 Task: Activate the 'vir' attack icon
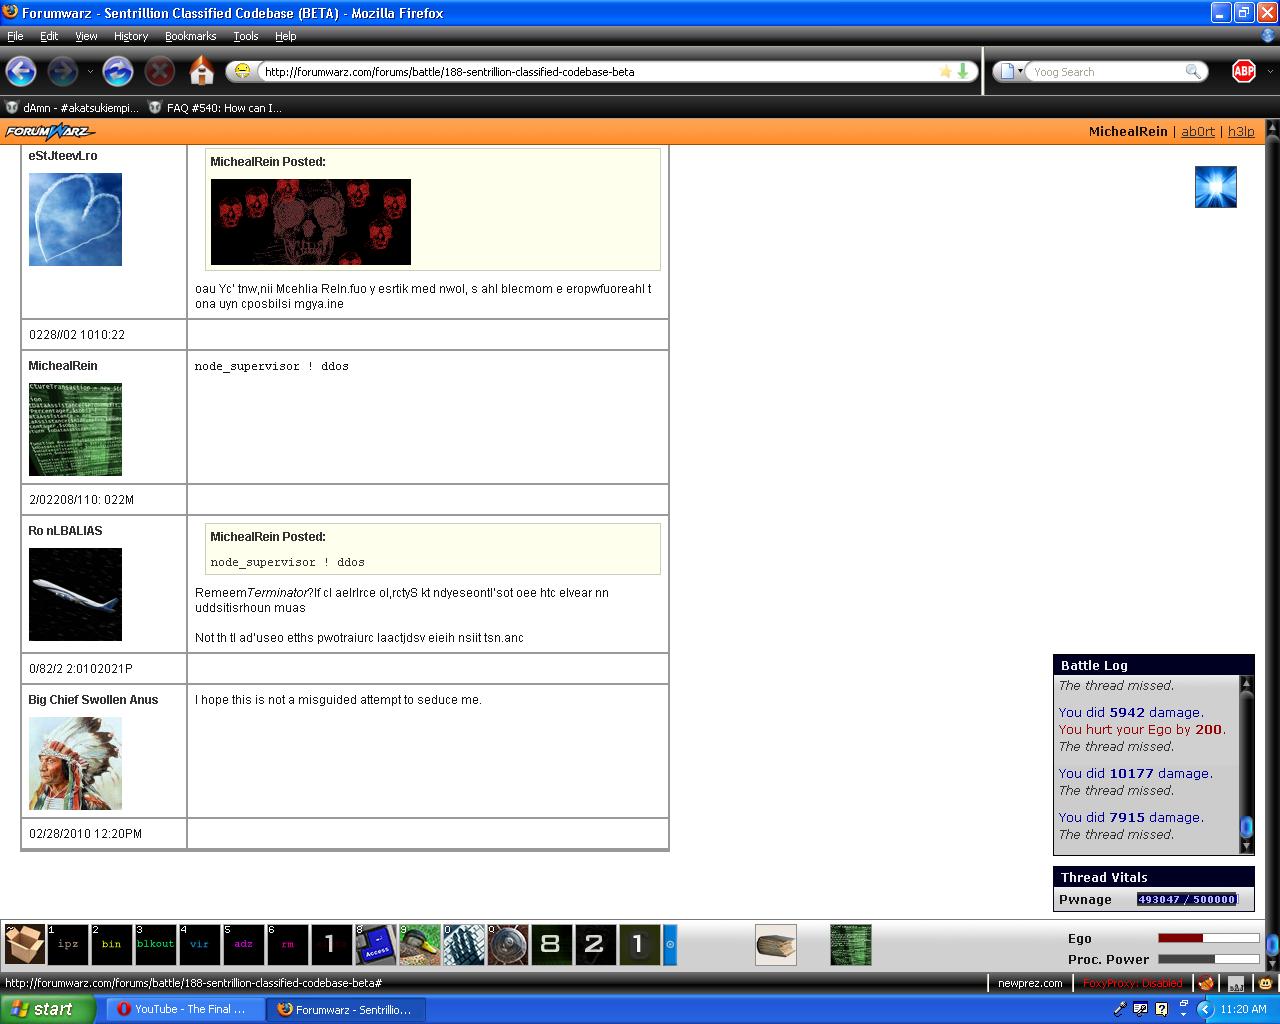199,944
